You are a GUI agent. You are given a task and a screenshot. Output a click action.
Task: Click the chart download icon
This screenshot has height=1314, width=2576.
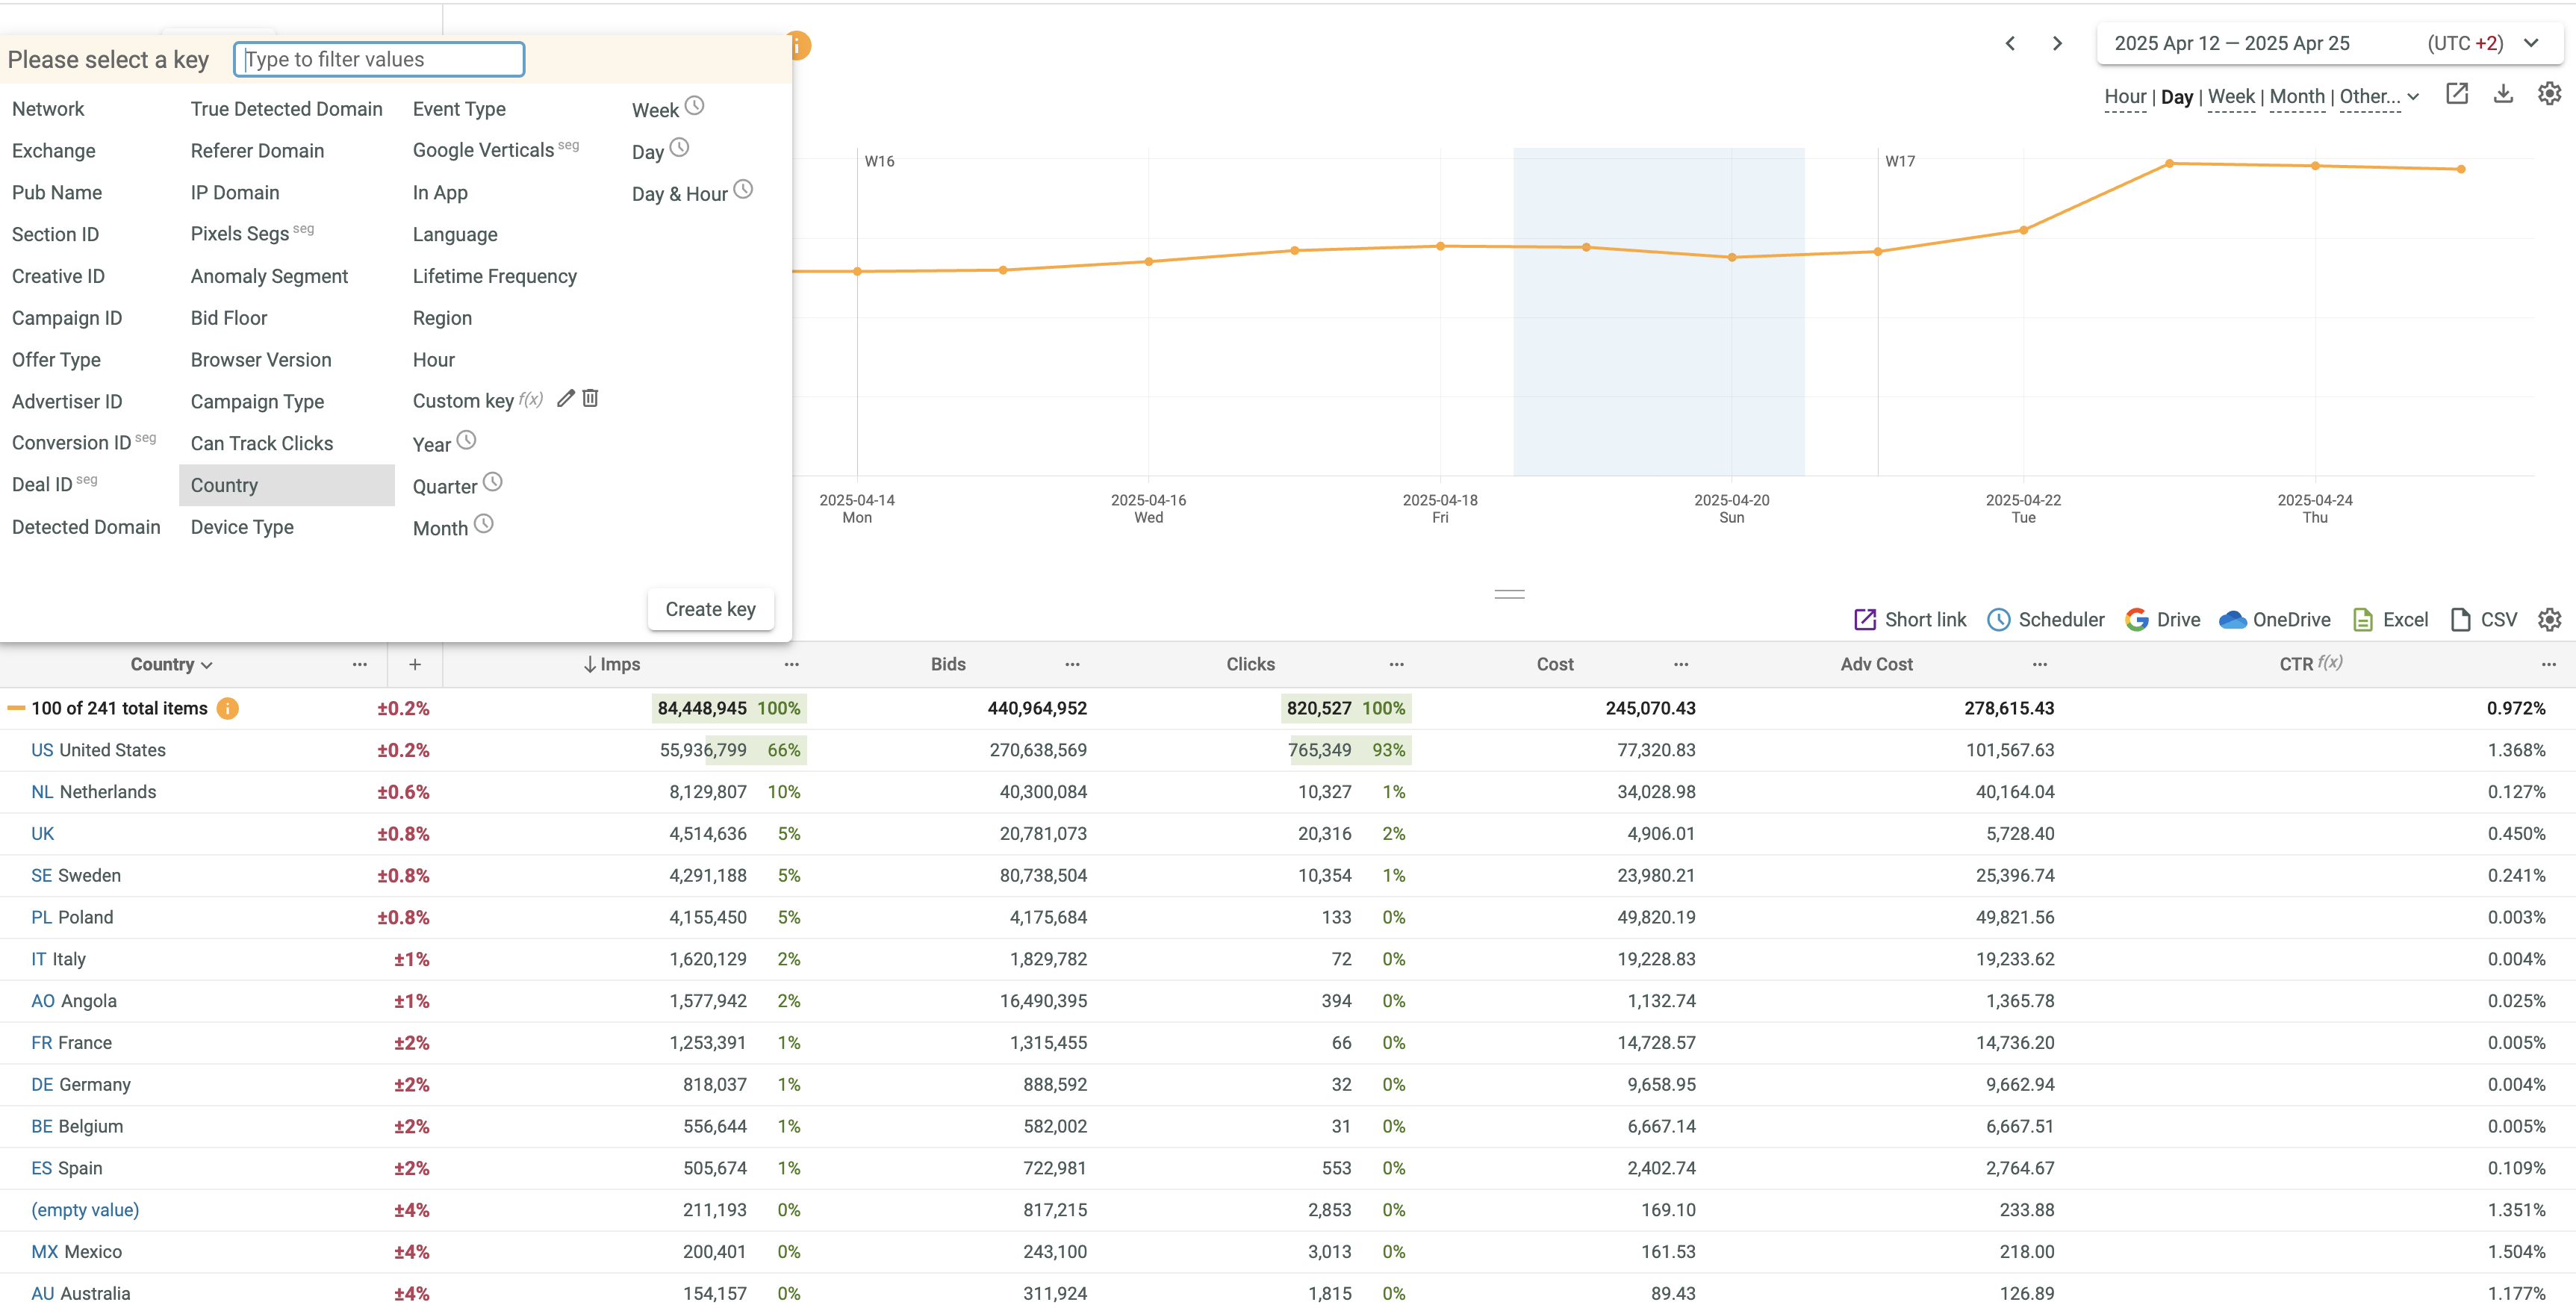point(2503,94)
